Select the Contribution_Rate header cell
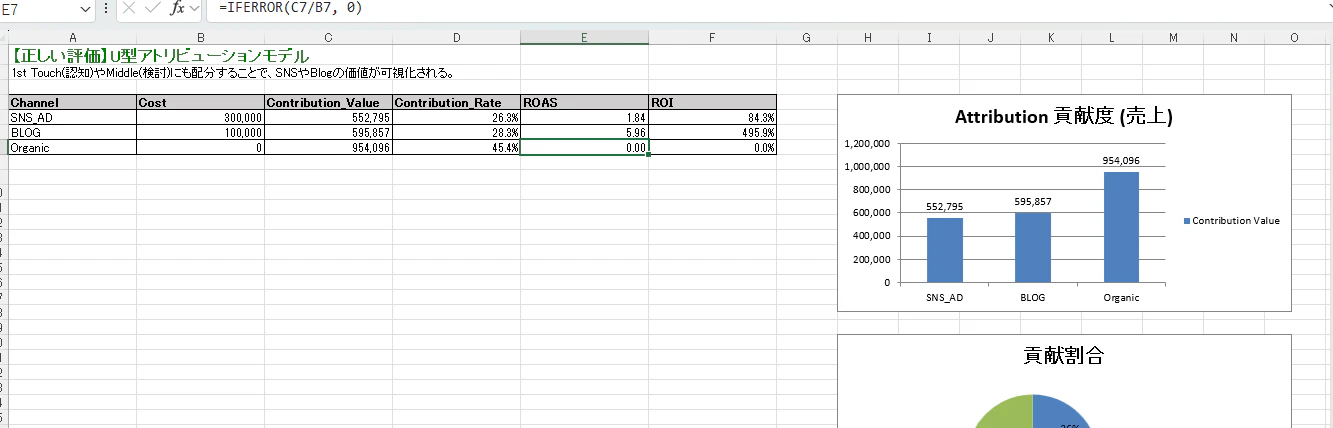The height and width of the screenshot is (428, 1333). point(456,102)
